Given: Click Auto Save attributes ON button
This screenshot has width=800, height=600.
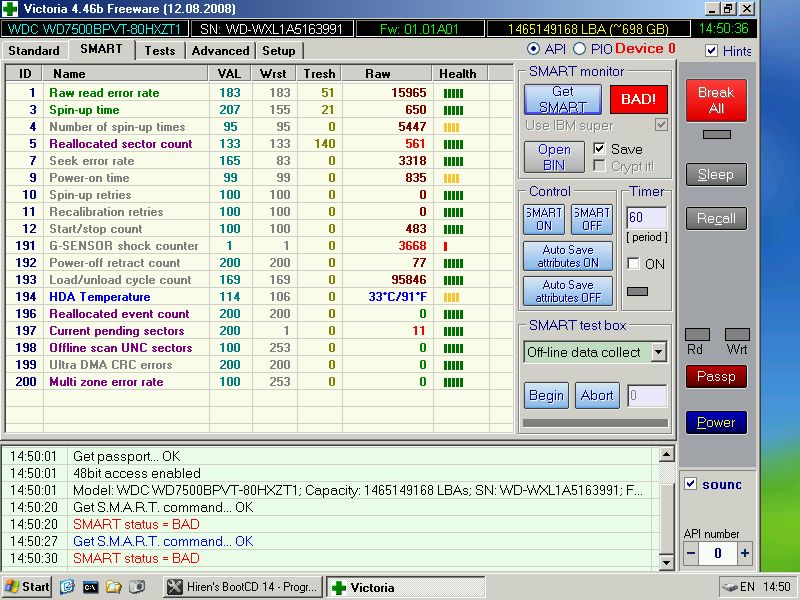Looking at the screenshot, I should [568, 256].
